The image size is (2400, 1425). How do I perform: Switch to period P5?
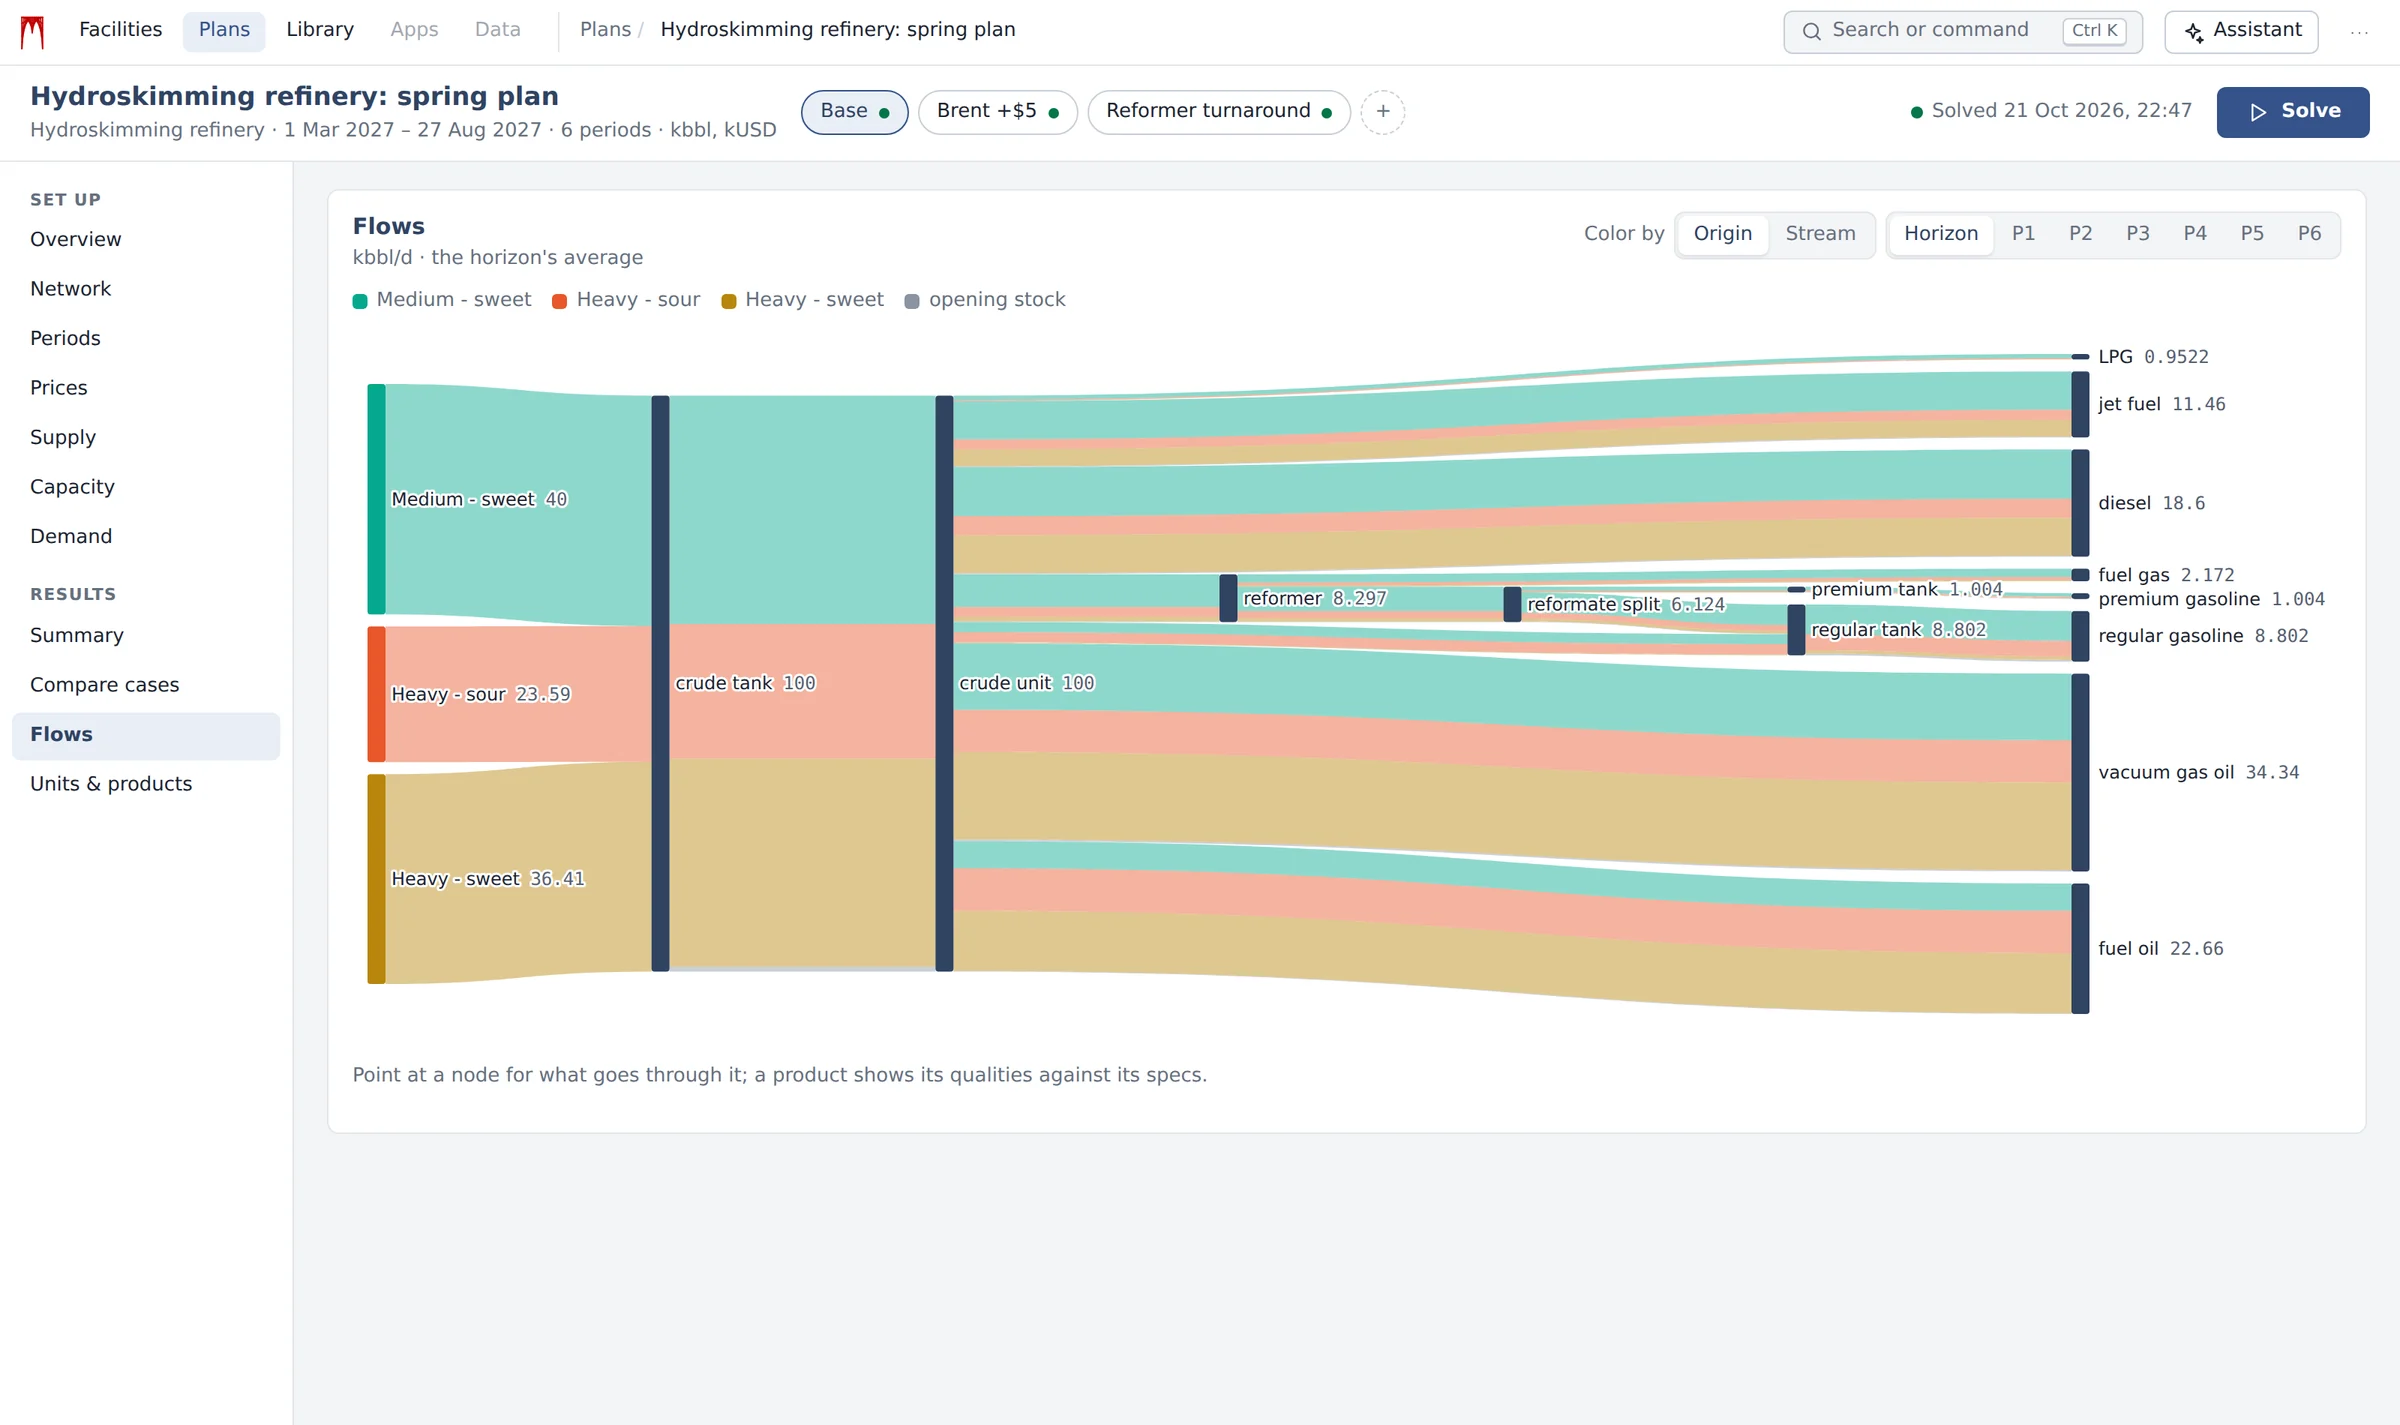pyautogui.click(x=2251, y=234)
